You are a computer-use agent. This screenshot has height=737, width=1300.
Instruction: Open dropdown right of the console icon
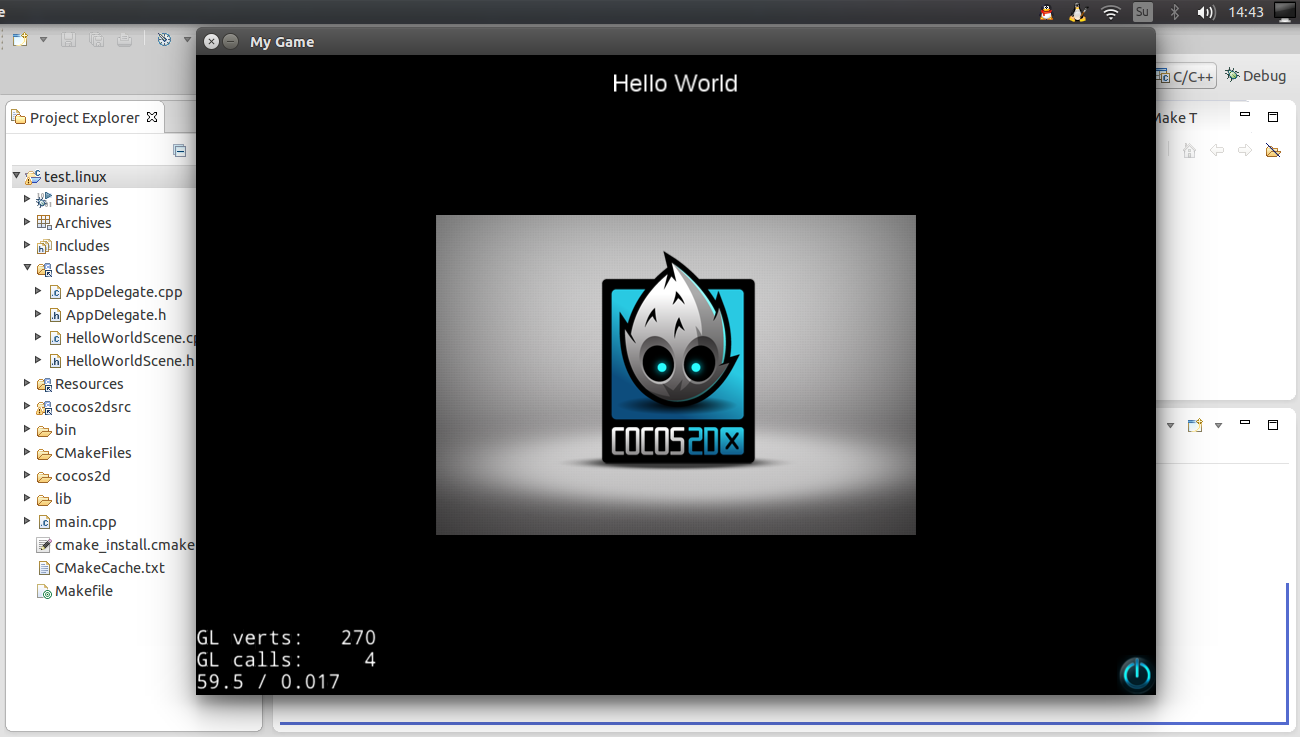click(x=1218, y=425)
